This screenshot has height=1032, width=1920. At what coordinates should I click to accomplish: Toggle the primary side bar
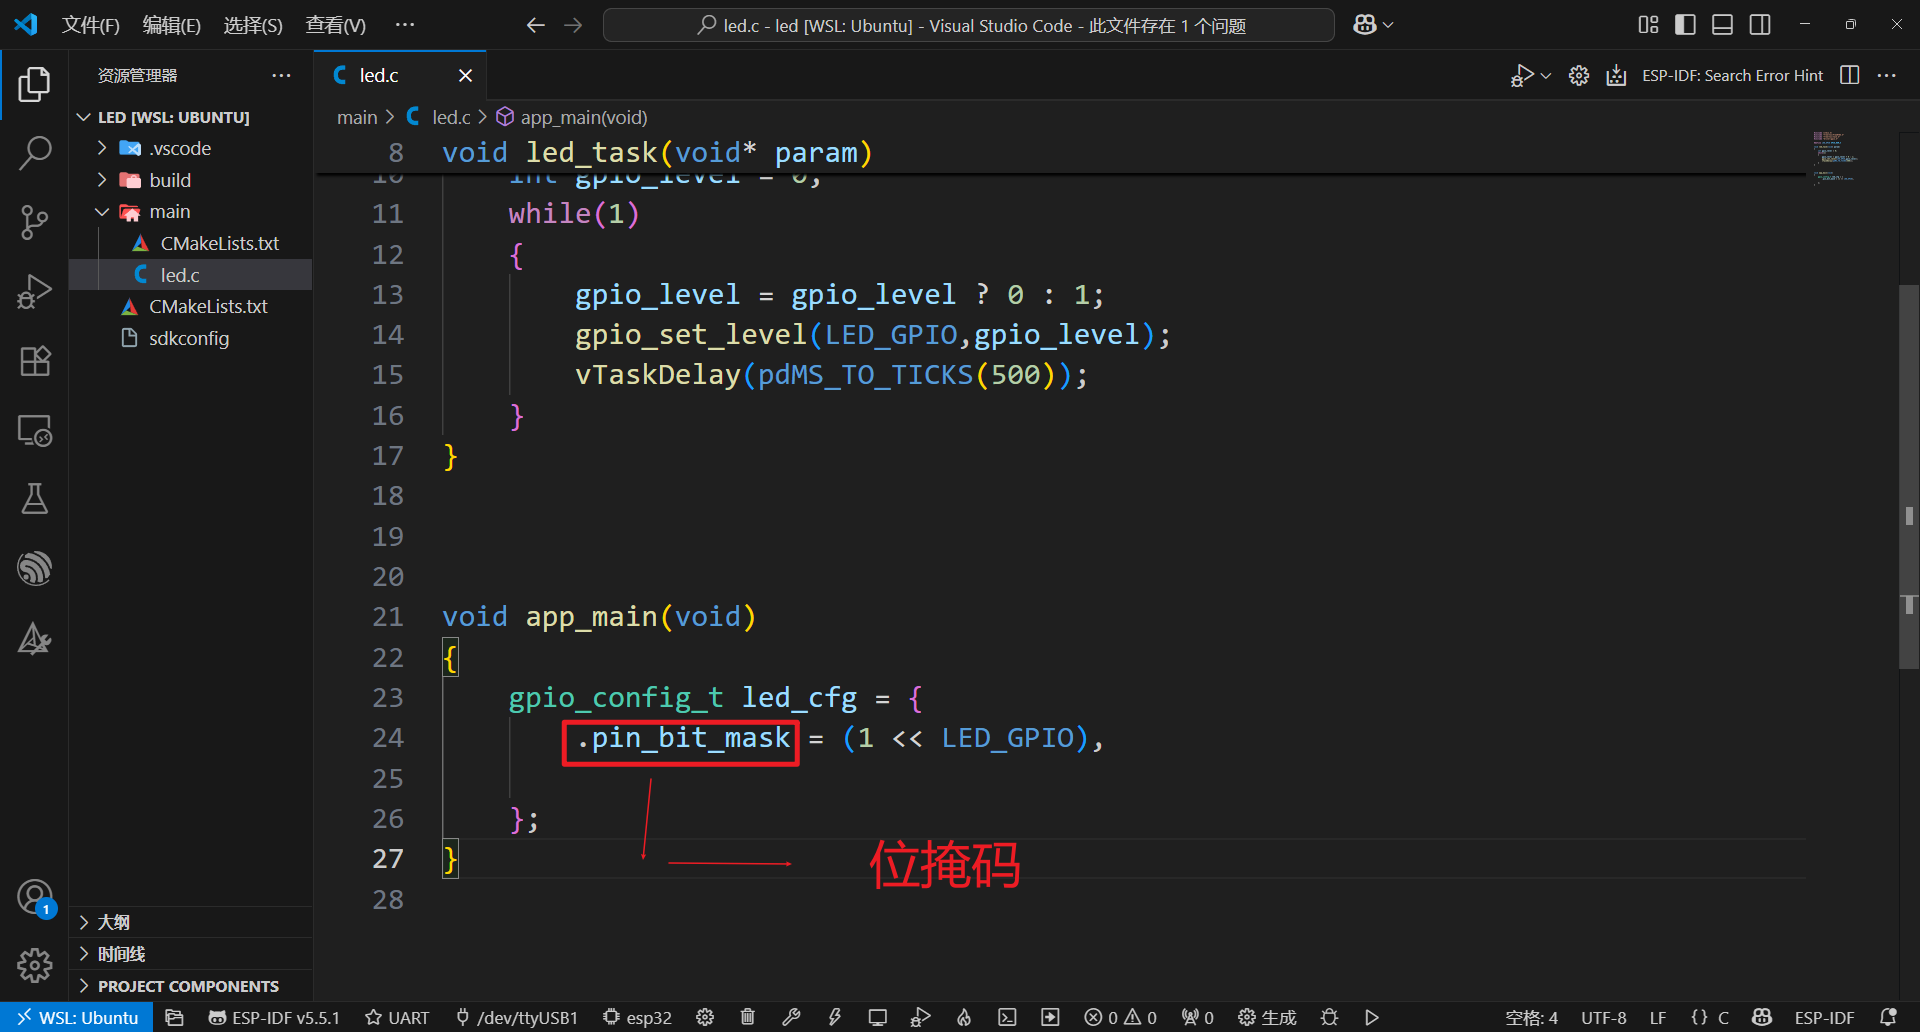1685,25
